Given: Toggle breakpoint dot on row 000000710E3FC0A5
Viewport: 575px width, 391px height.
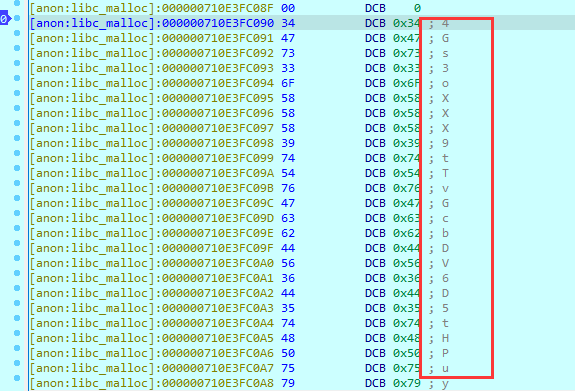Looking at the screenshot, I should 17,333.
